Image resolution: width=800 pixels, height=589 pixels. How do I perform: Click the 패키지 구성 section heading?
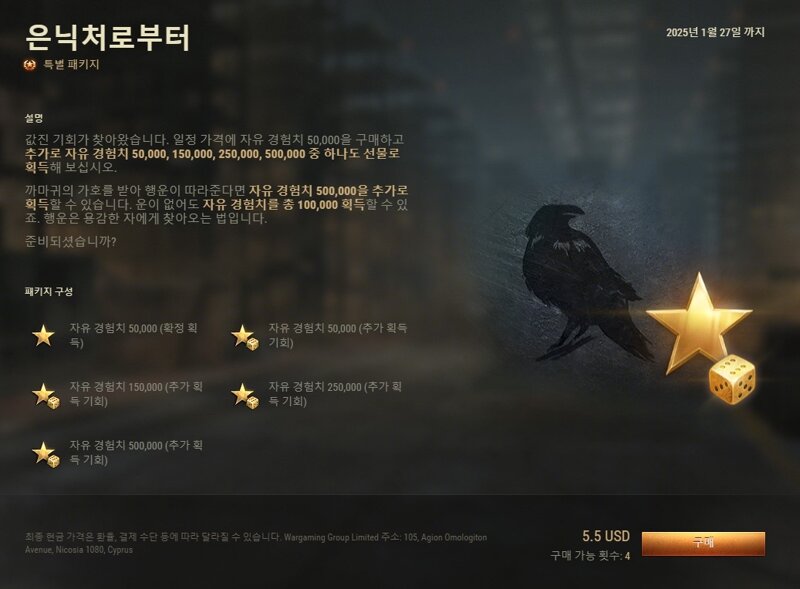coord(49,291)
